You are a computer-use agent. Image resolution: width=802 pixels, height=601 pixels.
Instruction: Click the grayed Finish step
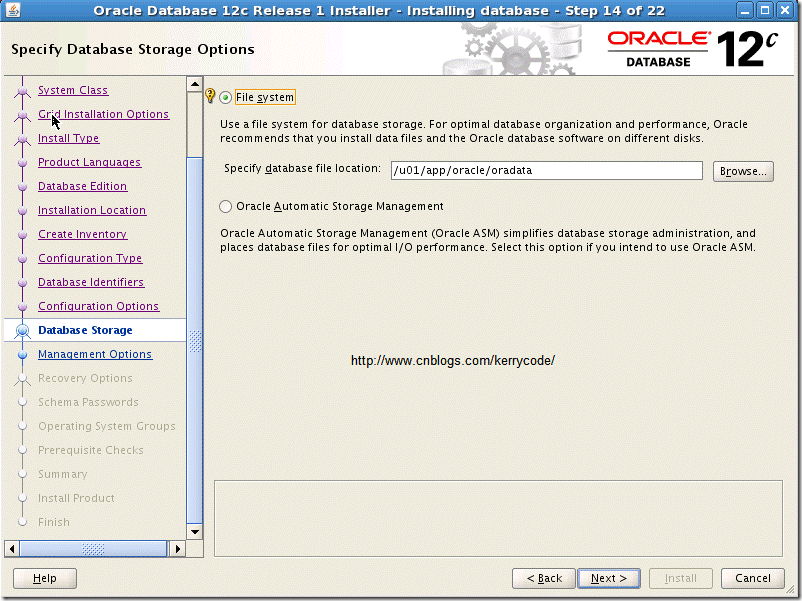pos(54,523)
